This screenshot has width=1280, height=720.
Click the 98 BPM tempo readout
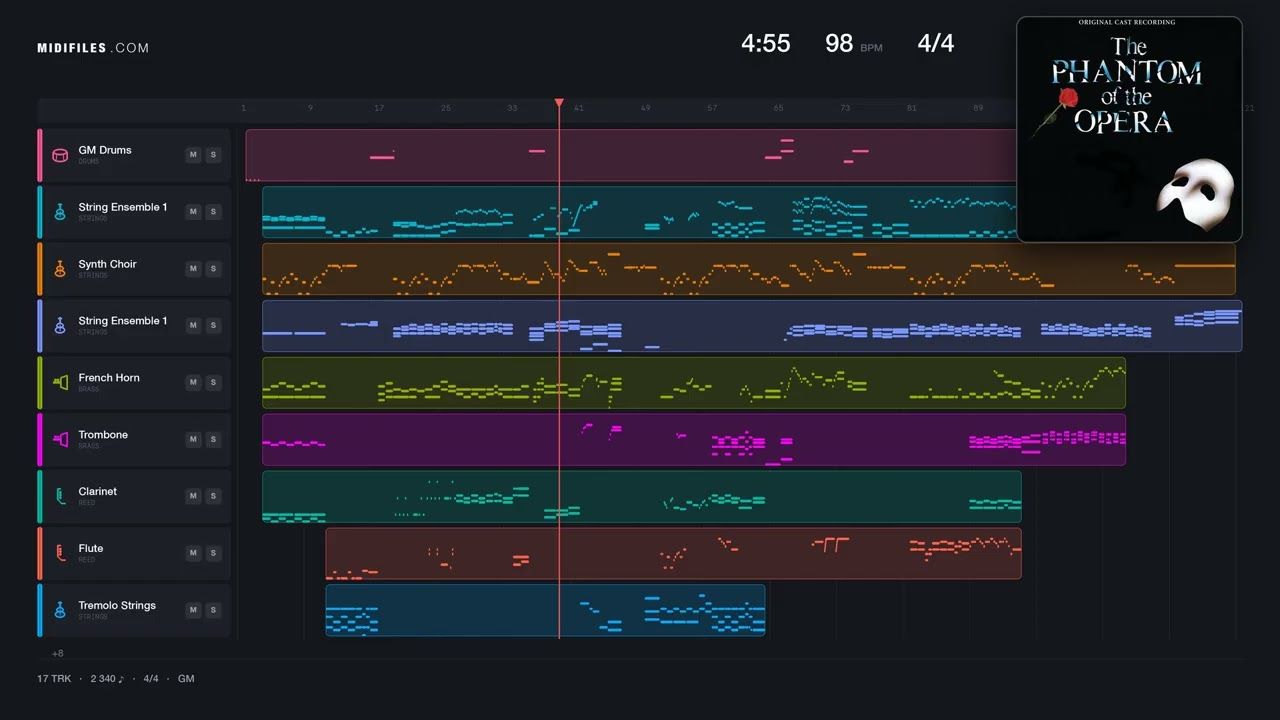coord(854,44)
